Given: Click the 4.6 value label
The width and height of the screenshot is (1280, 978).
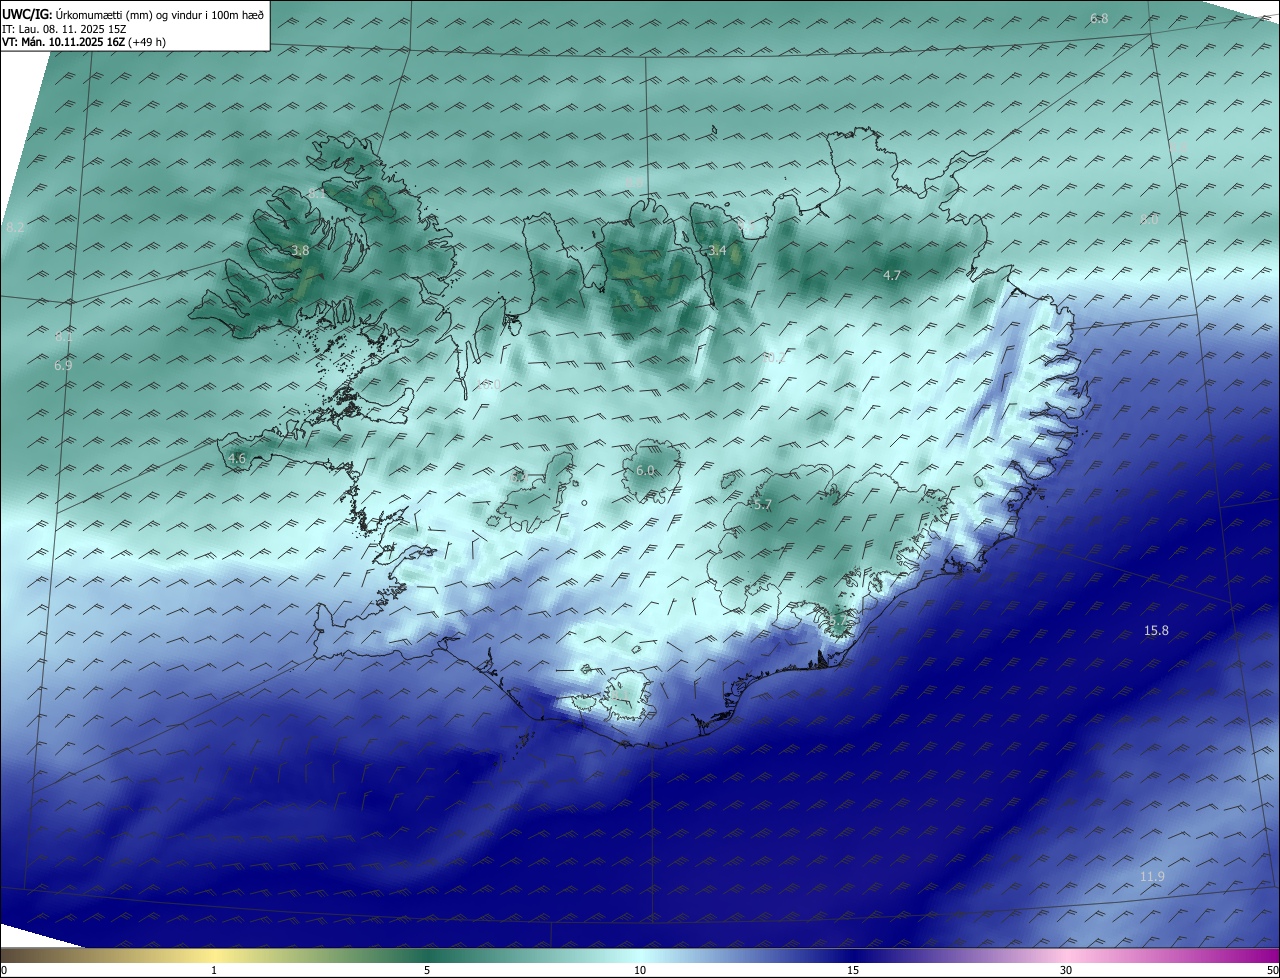Looking at the screenshot, I should click(x=237, y=458).
